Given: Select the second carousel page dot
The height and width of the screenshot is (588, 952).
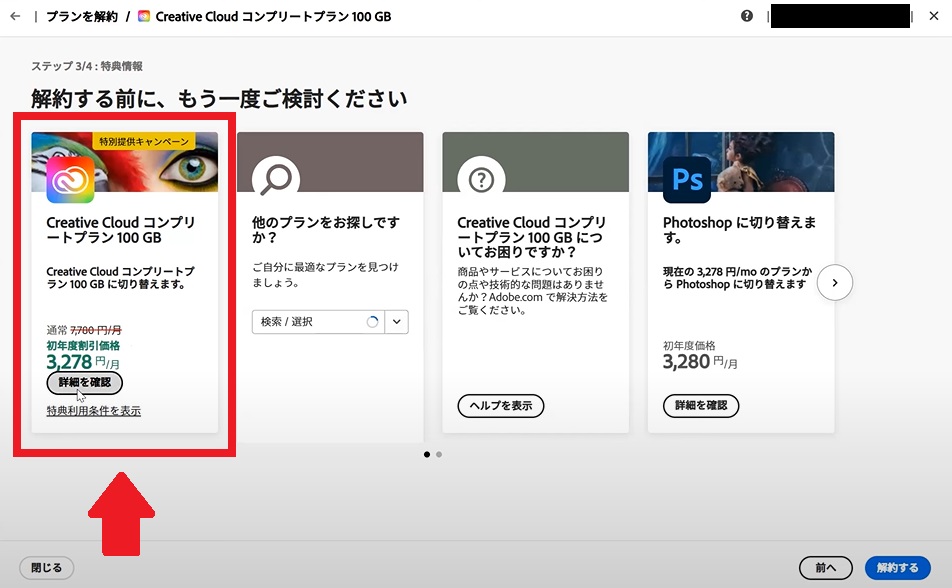Looking at the screenshot, I should pos(439,454).
